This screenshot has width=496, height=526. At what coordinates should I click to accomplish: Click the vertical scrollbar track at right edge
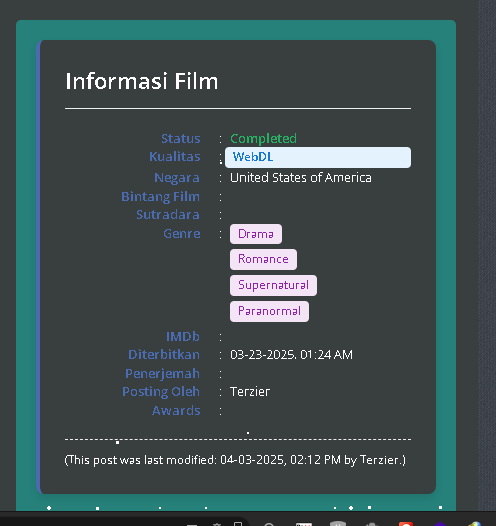click(487, 255)
